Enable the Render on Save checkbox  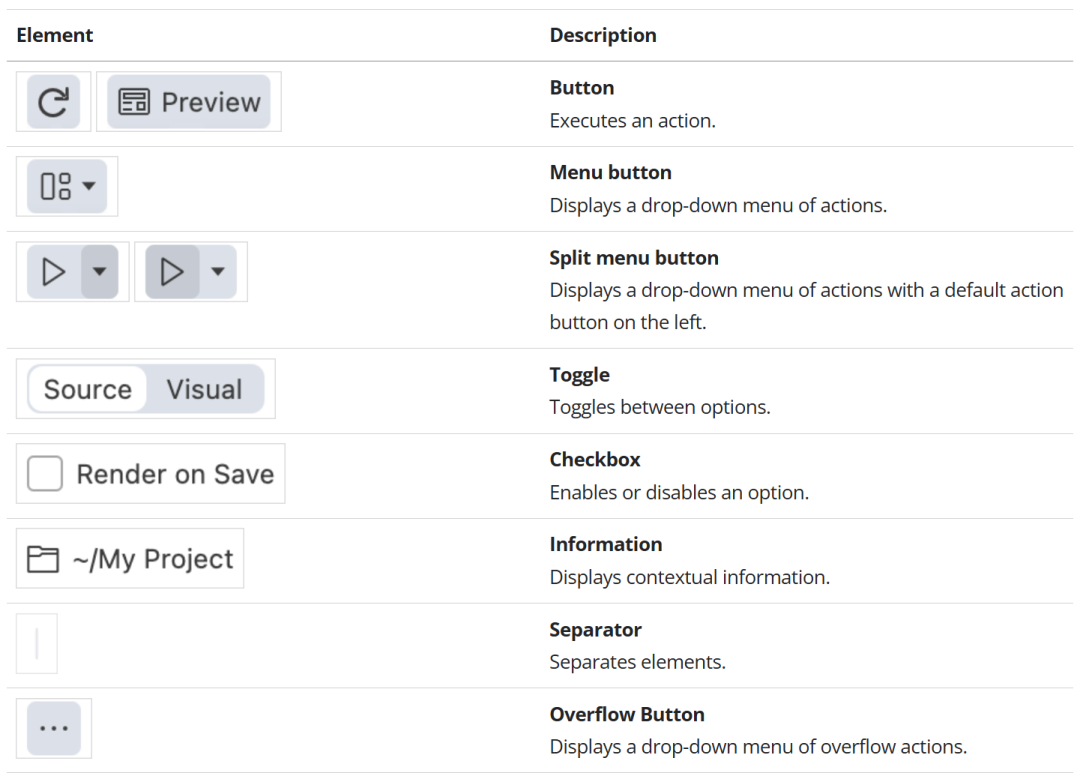(45, 474)
